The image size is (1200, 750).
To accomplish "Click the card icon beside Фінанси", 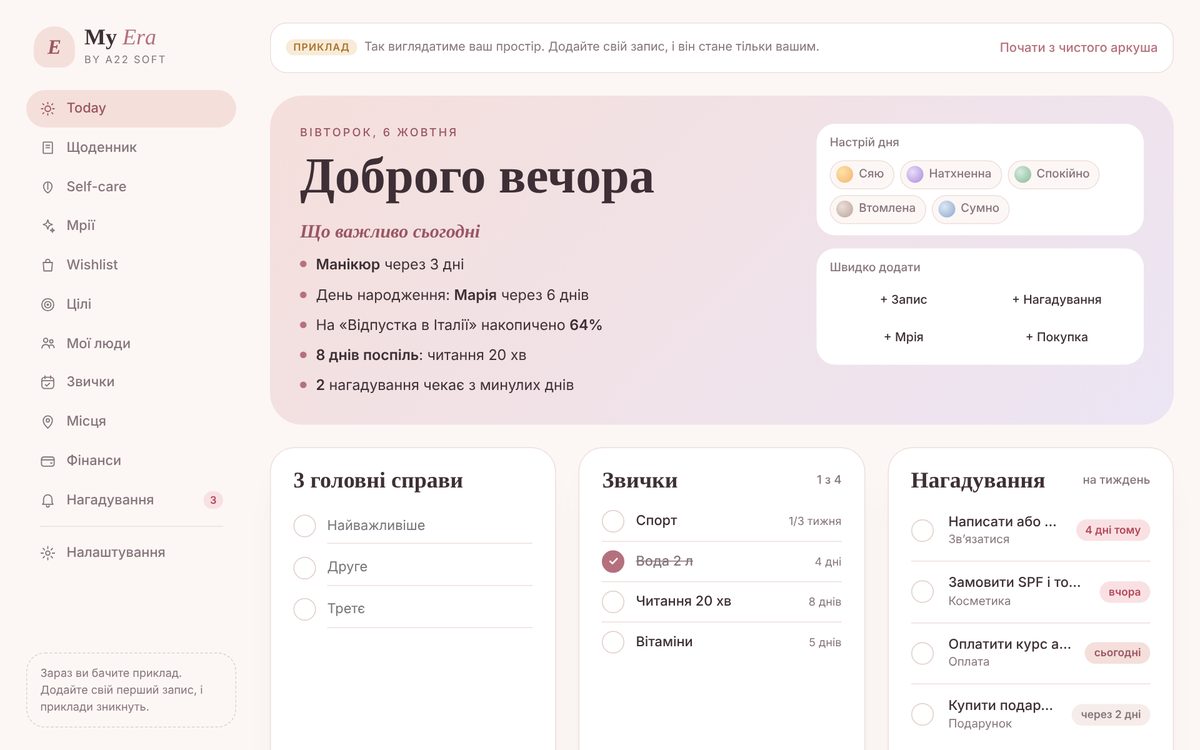I will tap(48, 461).
